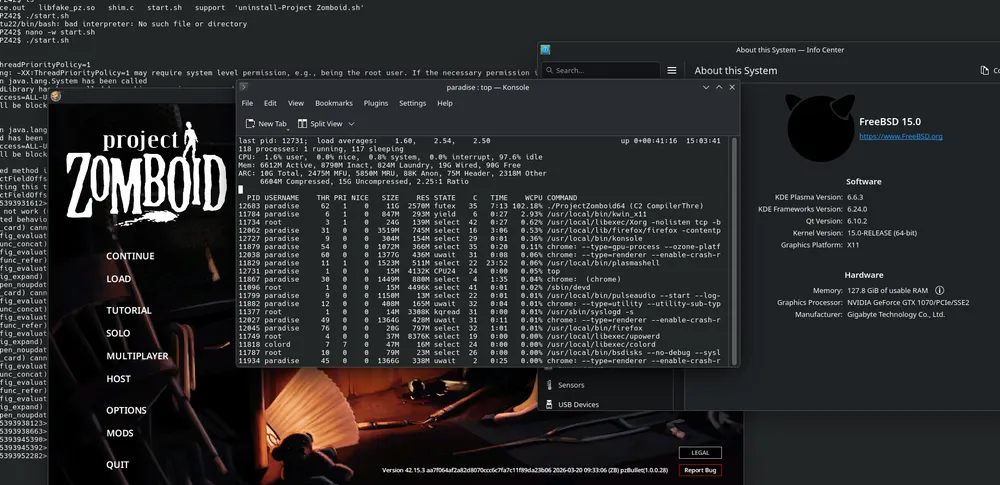This screenshot has width=1000, height=485.
Task: Open the Konsole Bookmarks menu
Action: (x=333, y=103)
